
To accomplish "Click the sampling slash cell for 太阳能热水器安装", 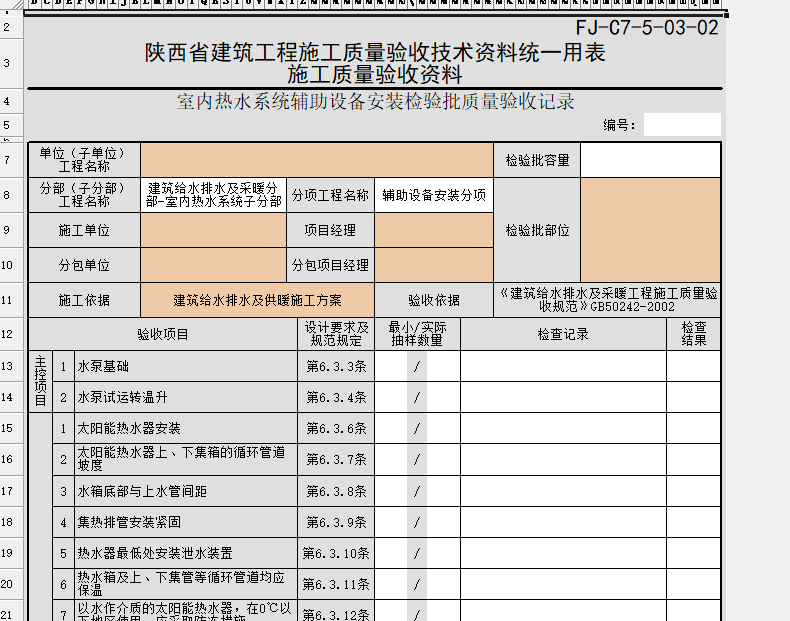I will click(417, 429).
